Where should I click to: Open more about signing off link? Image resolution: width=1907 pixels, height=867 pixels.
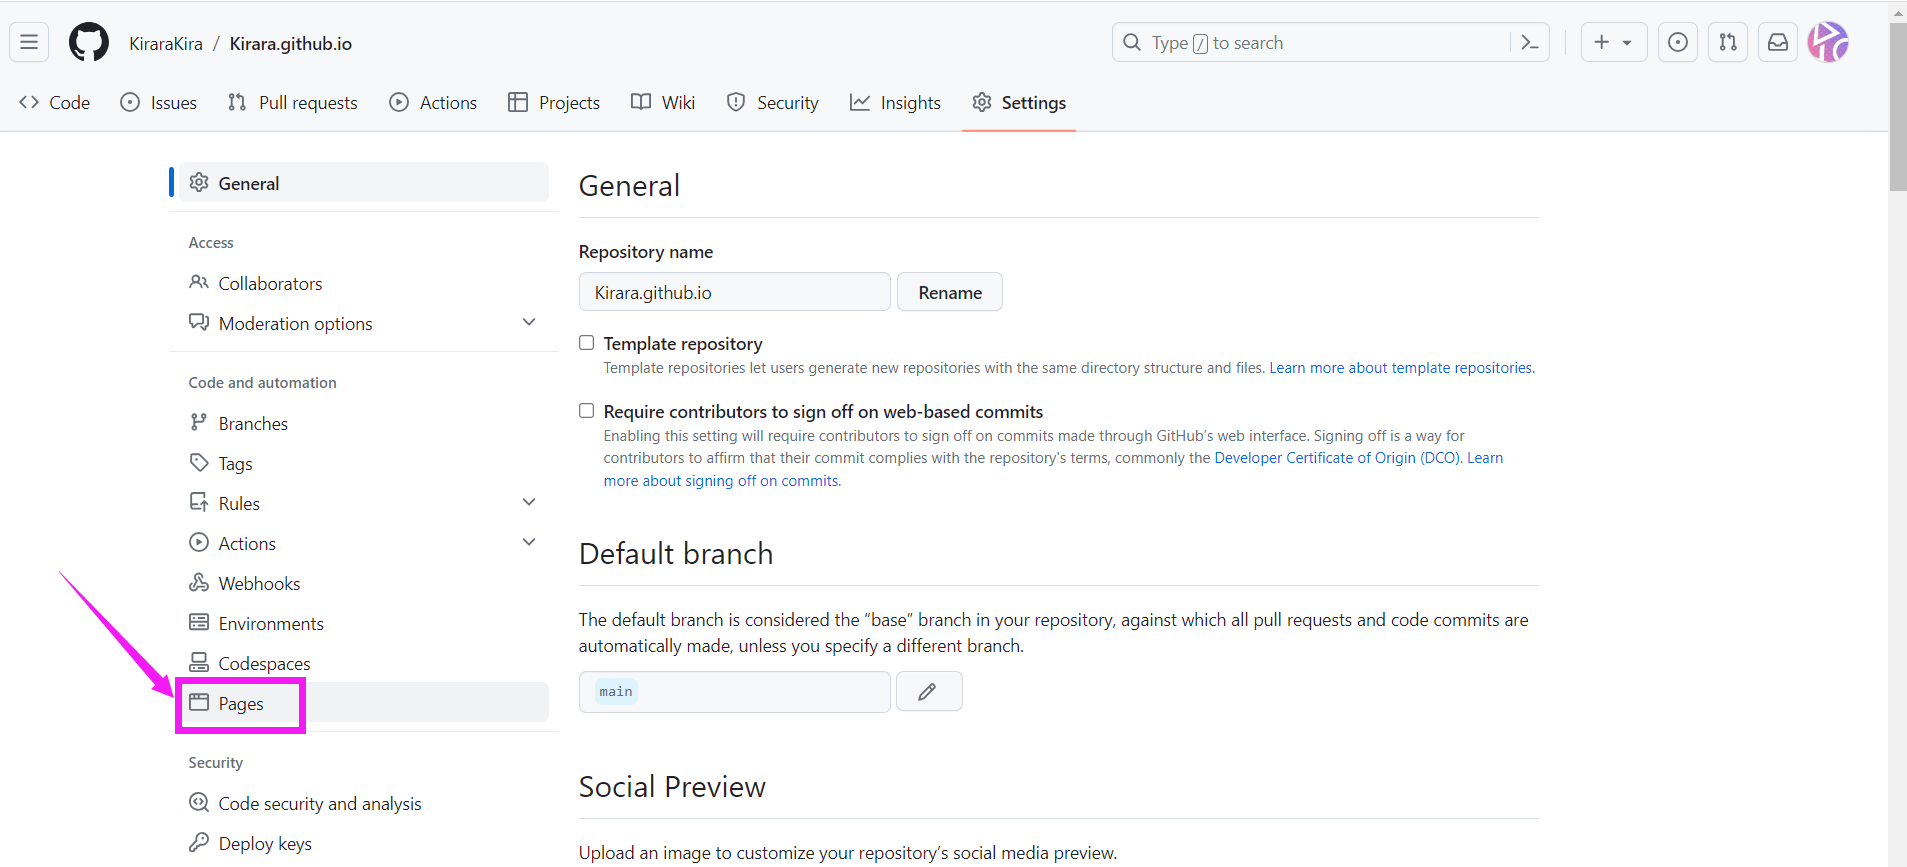tap(722, 481)
